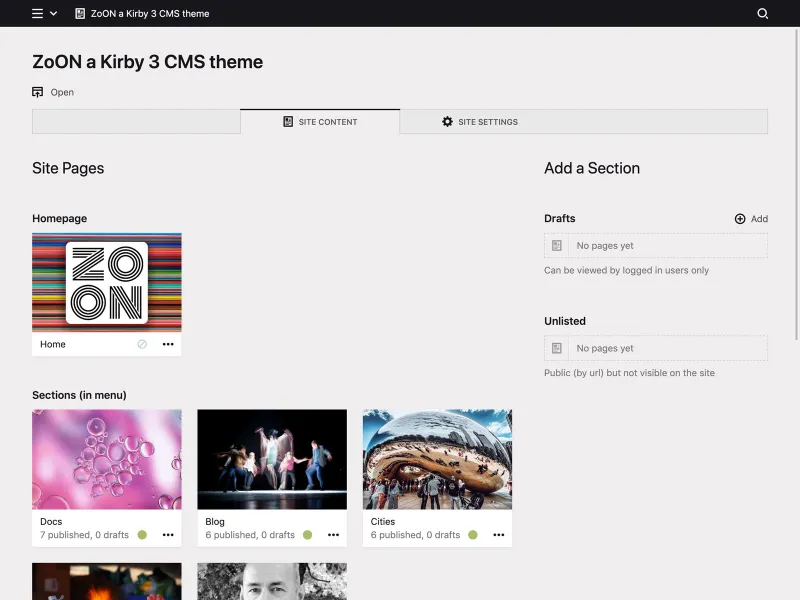The image size is (800, 600).
Task: Click the Open link to preview the site
Action: tap(61, 91)
